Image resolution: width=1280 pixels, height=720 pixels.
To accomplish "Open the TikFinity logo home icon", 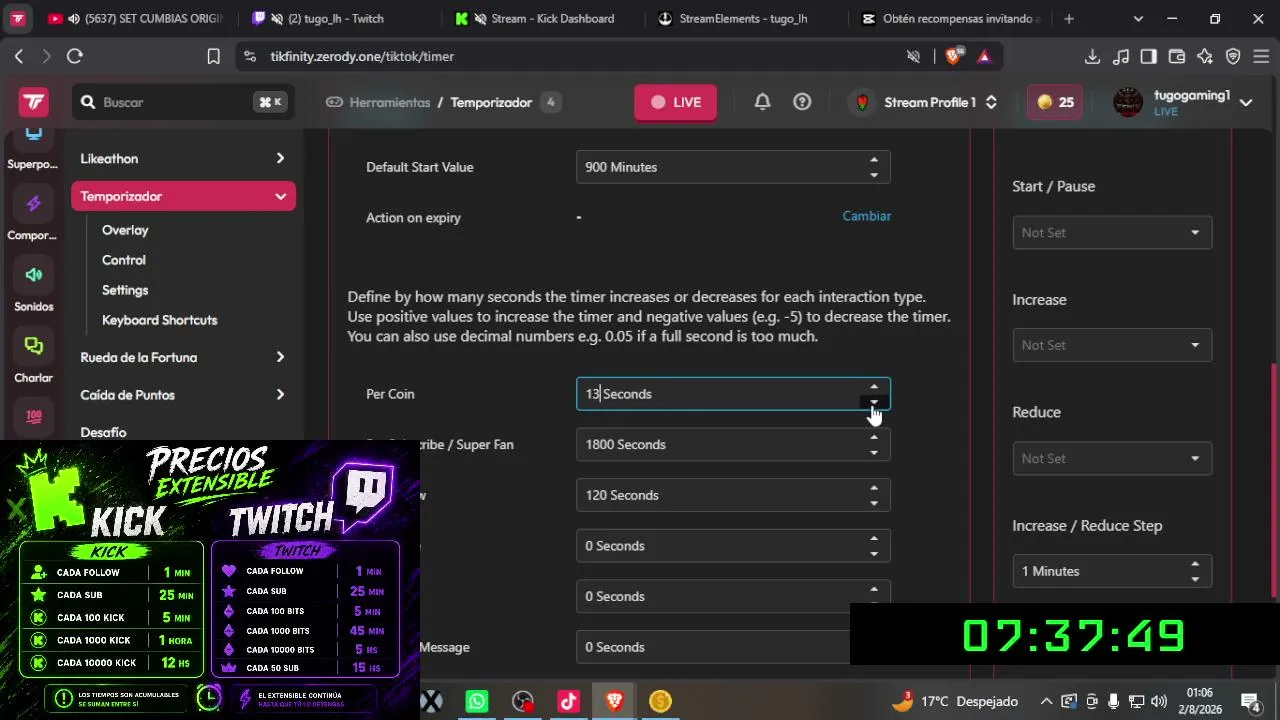I will pyautogui.click(x=34, y=102).
